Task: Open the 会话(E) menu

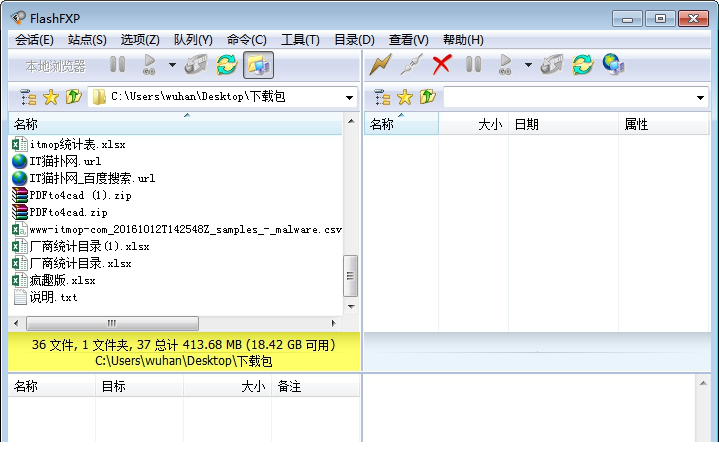Action: tap(34, 40)
